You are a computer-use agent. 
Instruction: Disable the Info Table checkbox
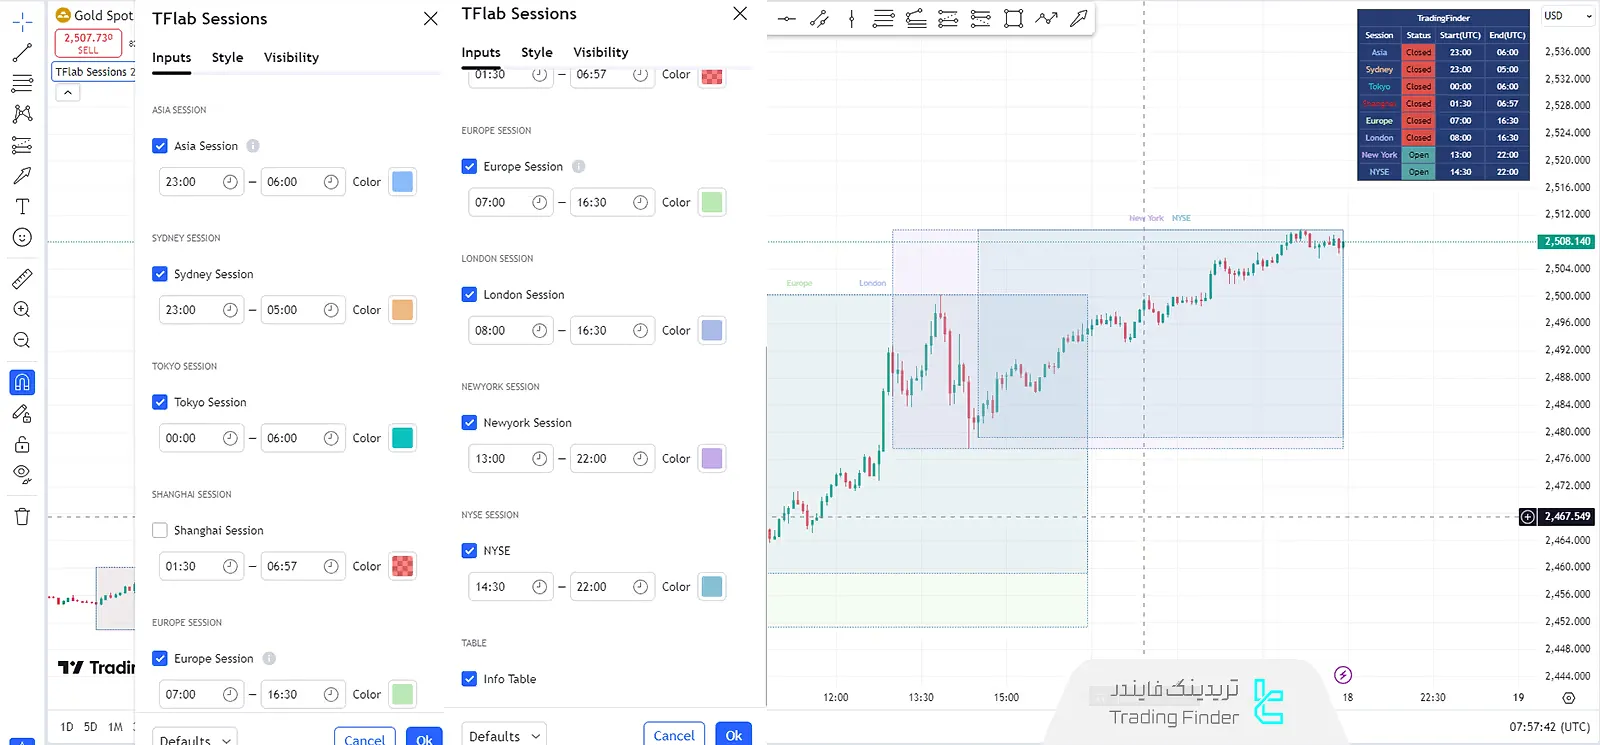pos(469,679)
